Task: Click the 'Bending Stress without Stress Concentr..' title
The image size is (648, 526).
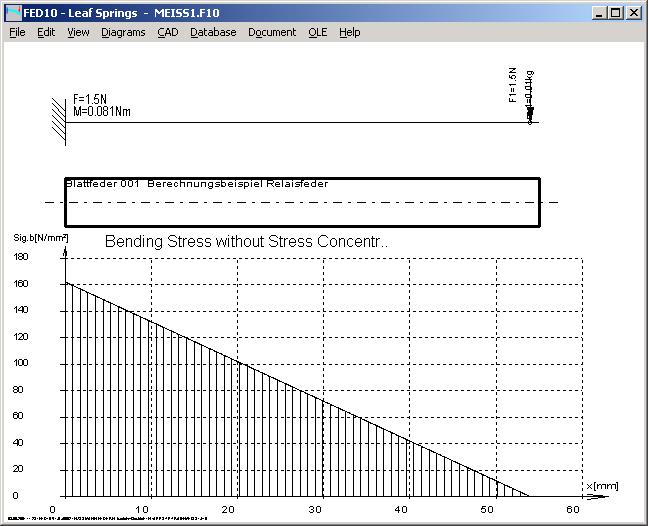Action: pos(246,243)
